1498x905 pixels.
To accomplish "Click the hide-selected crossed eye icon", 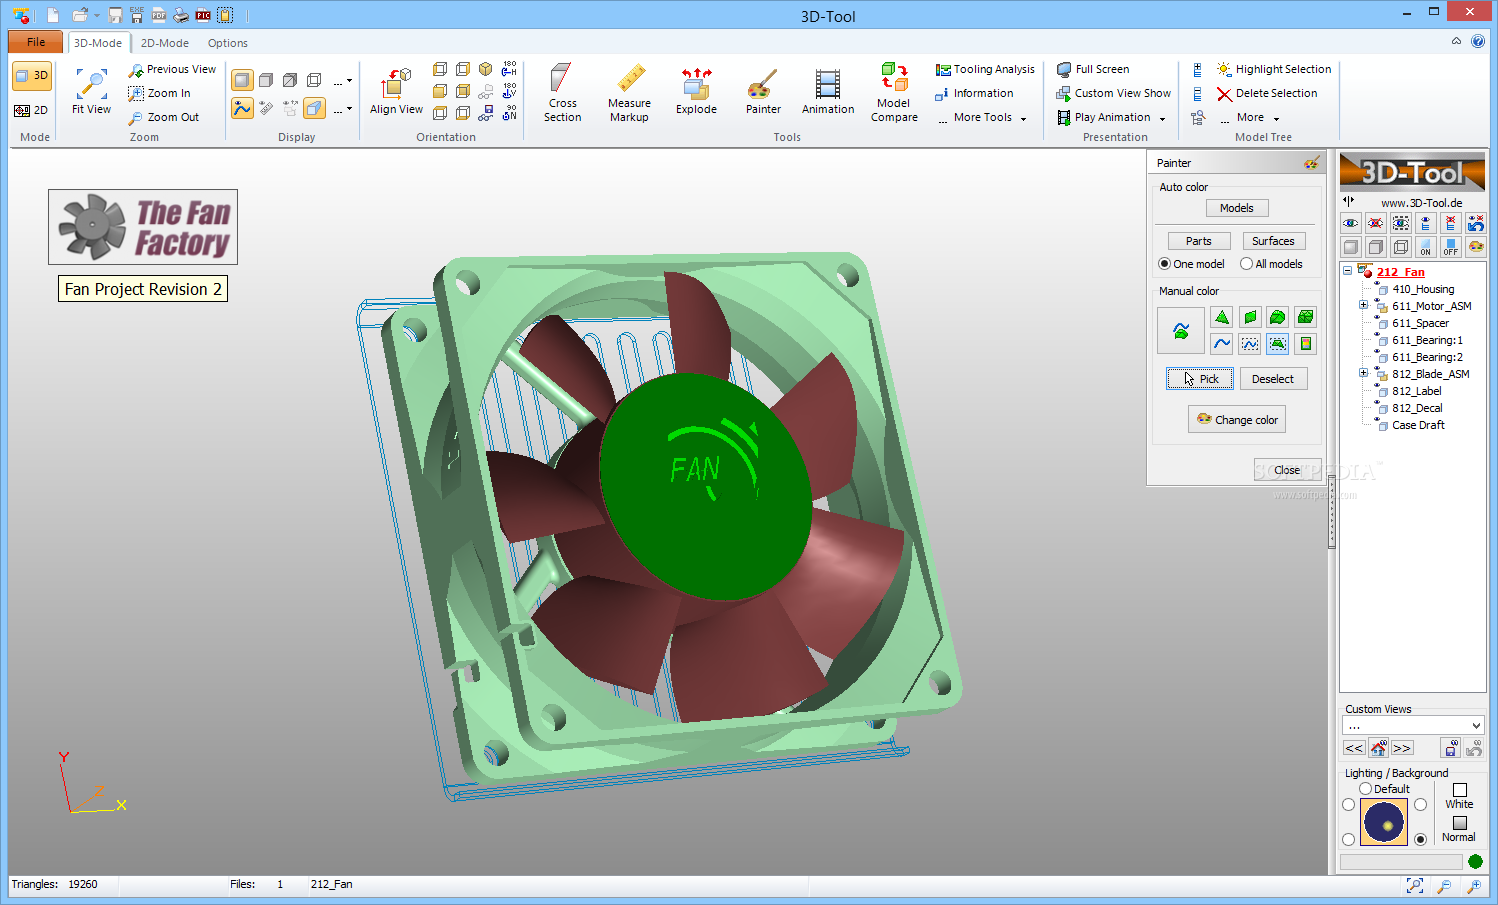I will coord(1376,223).
